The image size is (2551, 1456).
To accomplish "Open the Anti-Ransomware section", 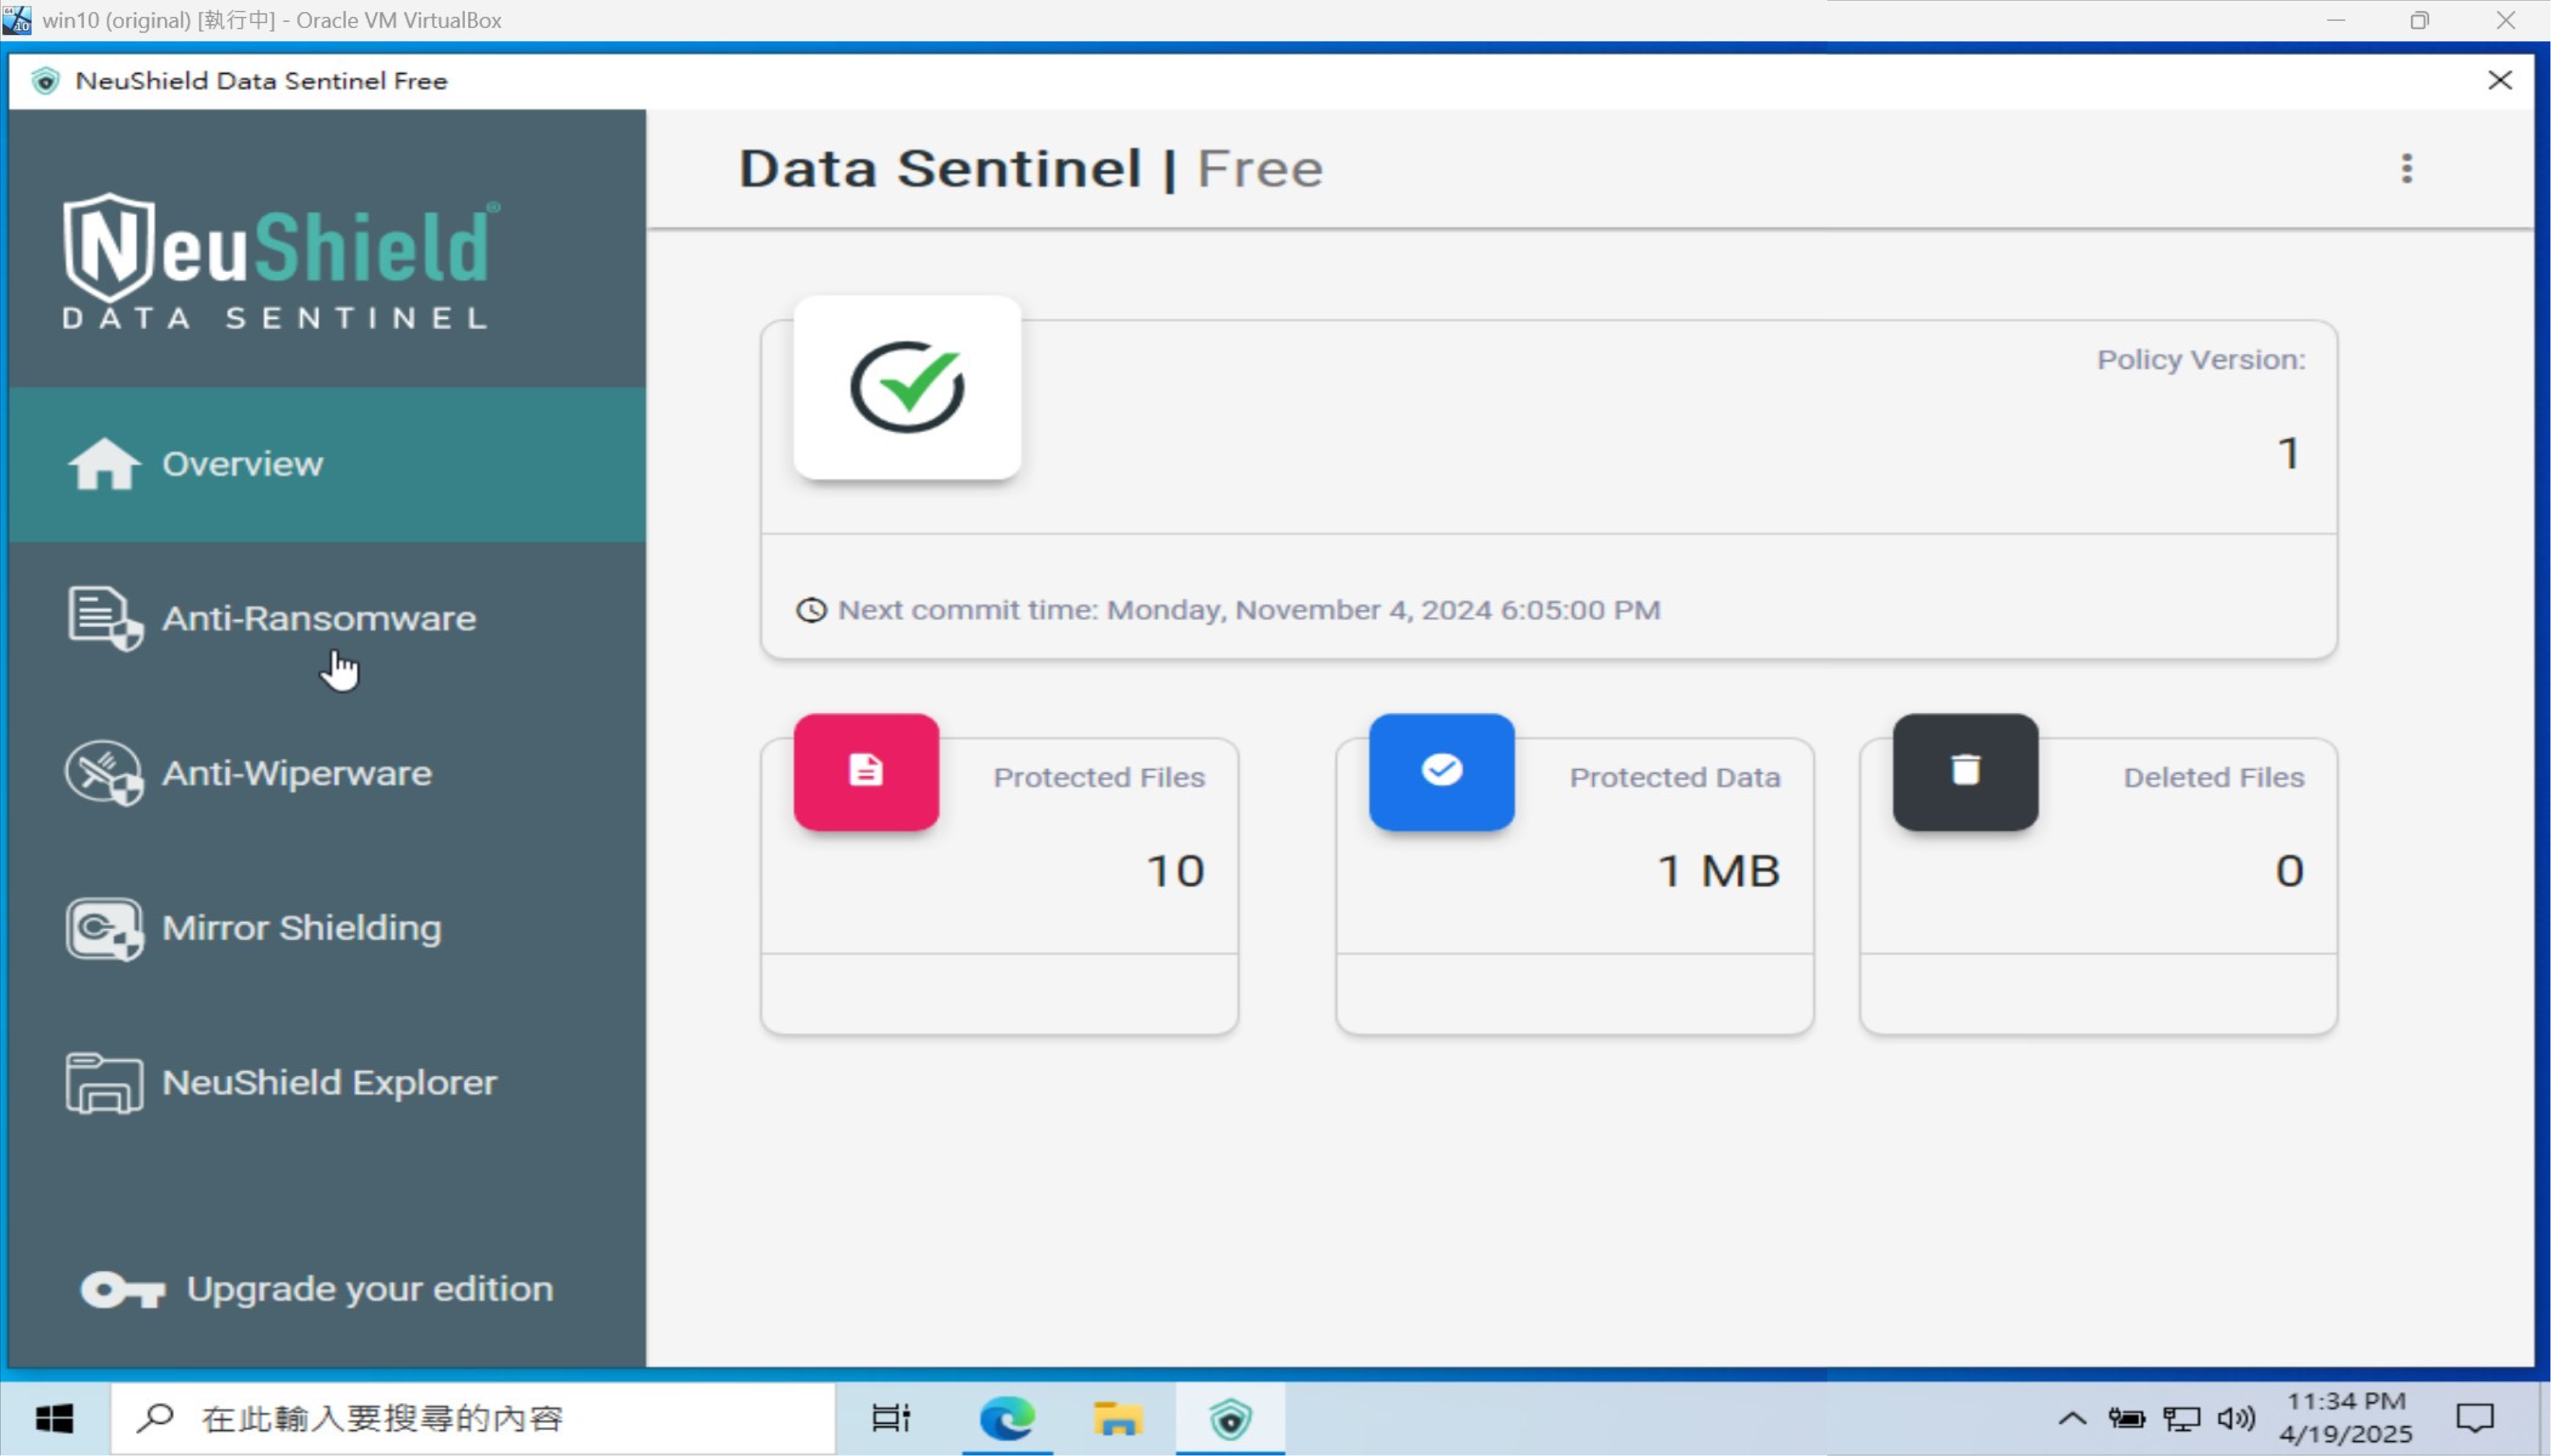I will pyautogui.click(x=318, y=618).
